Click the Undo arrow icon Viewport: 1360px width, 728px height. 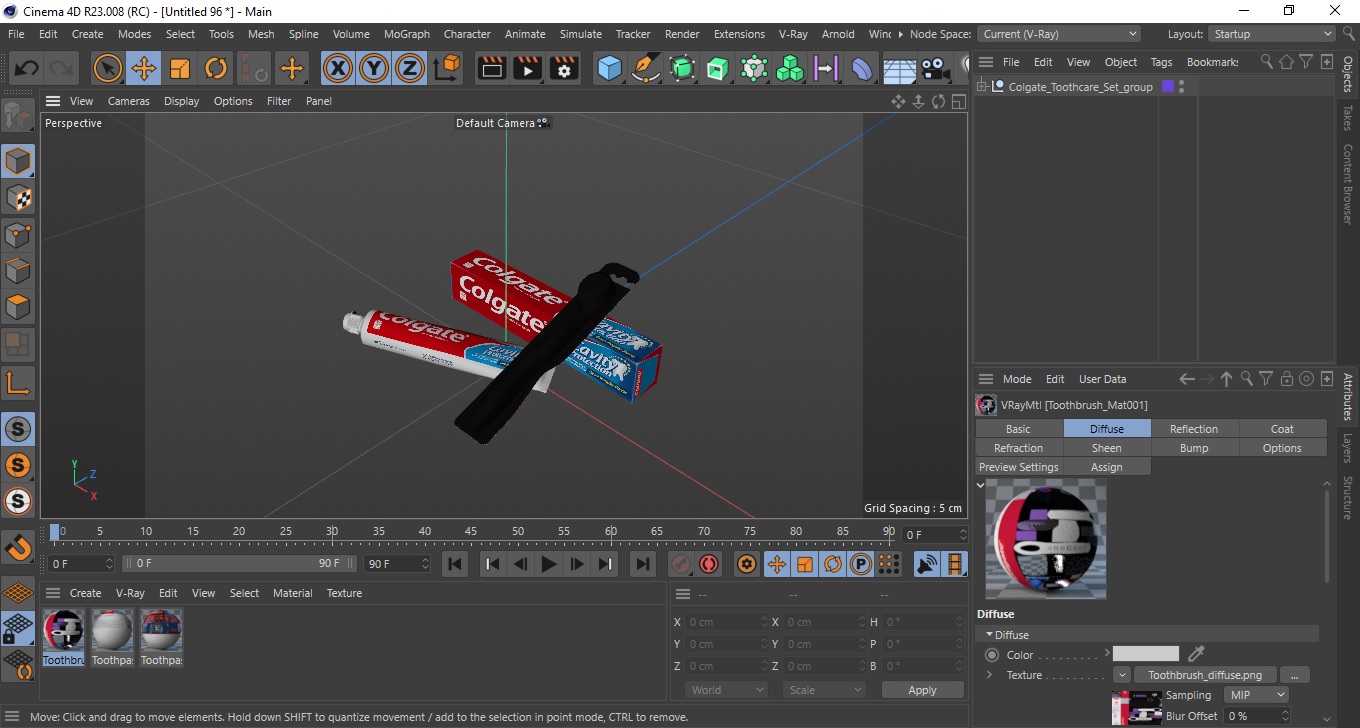coord(27,69)
